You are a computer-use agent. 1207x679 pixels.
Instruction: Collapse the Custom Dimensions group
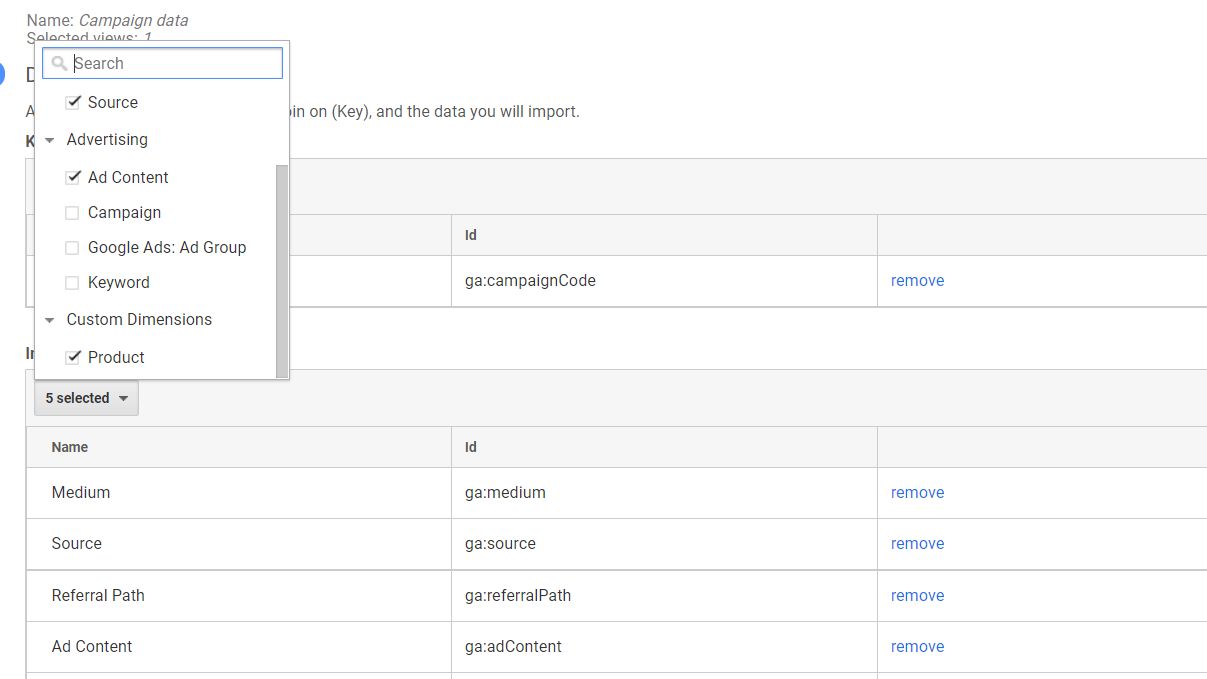click(49, 319)
